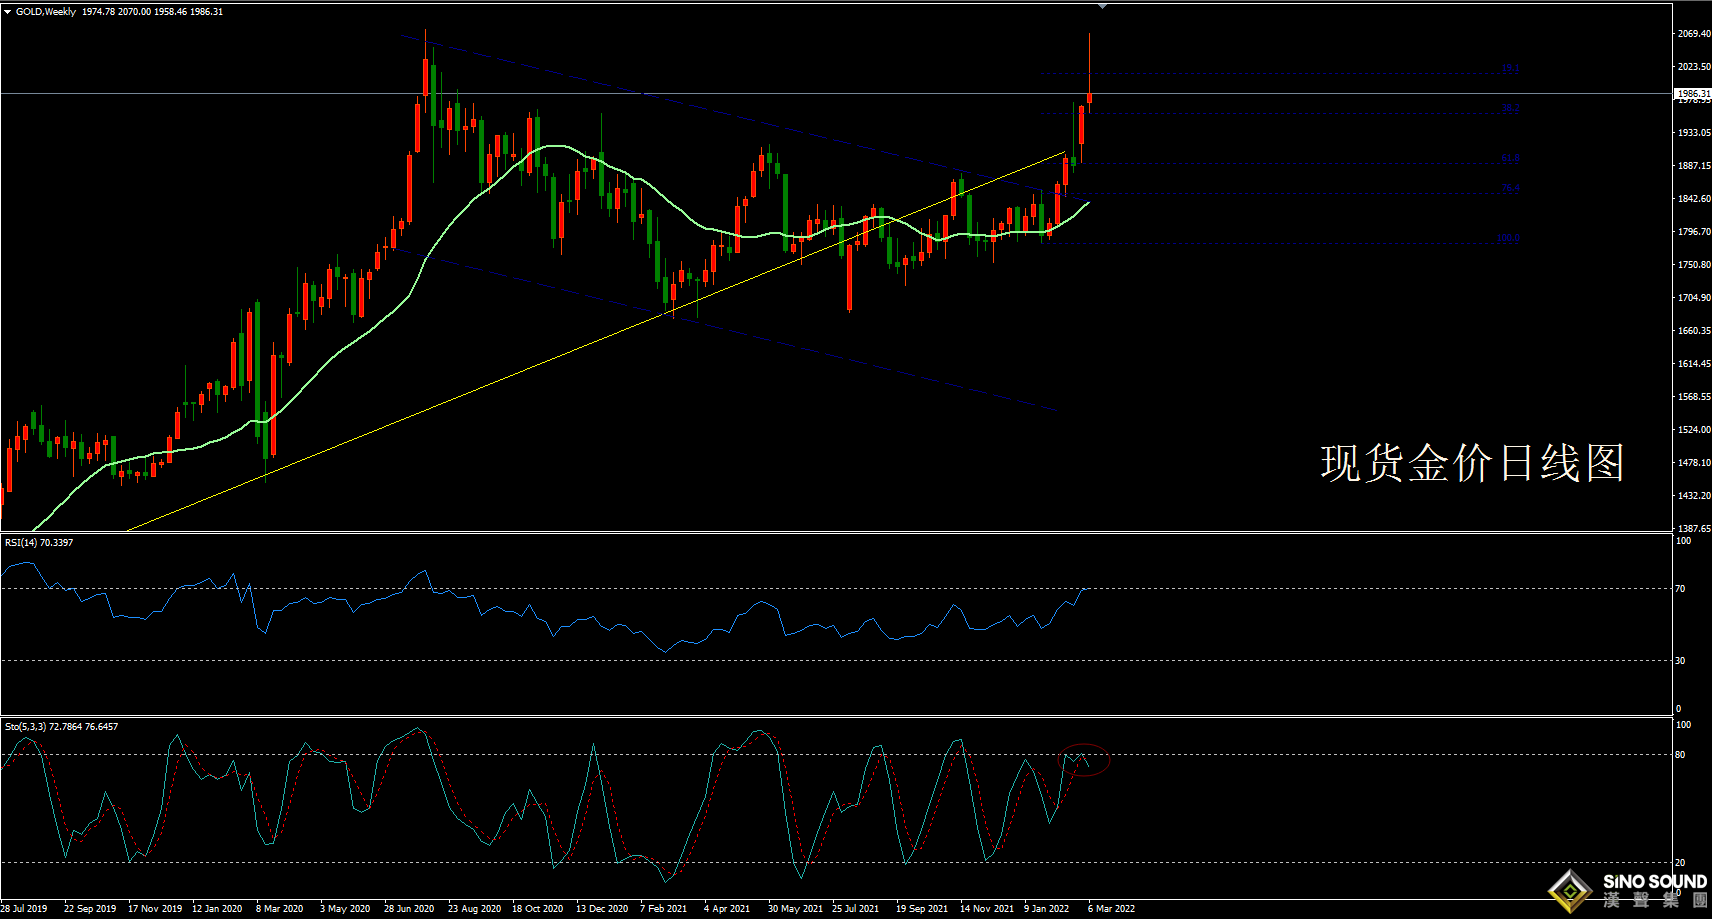Click the 6 Mar 2022 date label
This screenshot has width=1712, height=919.
tap(1111, 909)
